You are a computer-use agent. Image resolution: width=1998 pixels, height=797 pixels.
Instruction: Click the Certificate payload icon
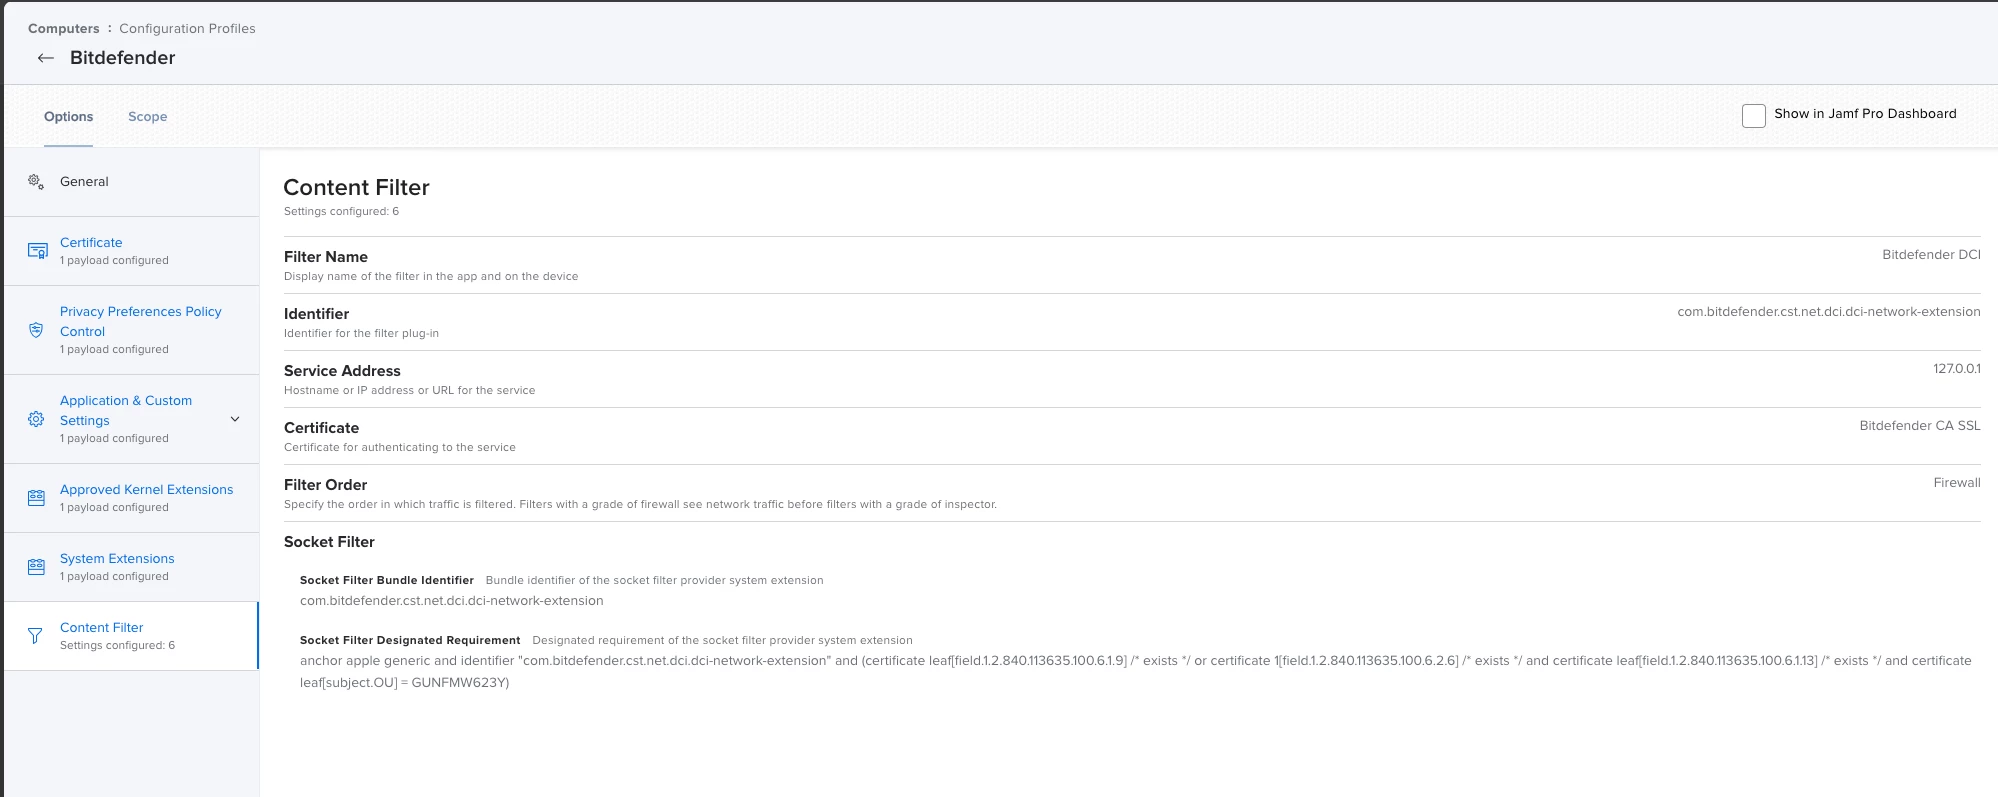[37, 251]
